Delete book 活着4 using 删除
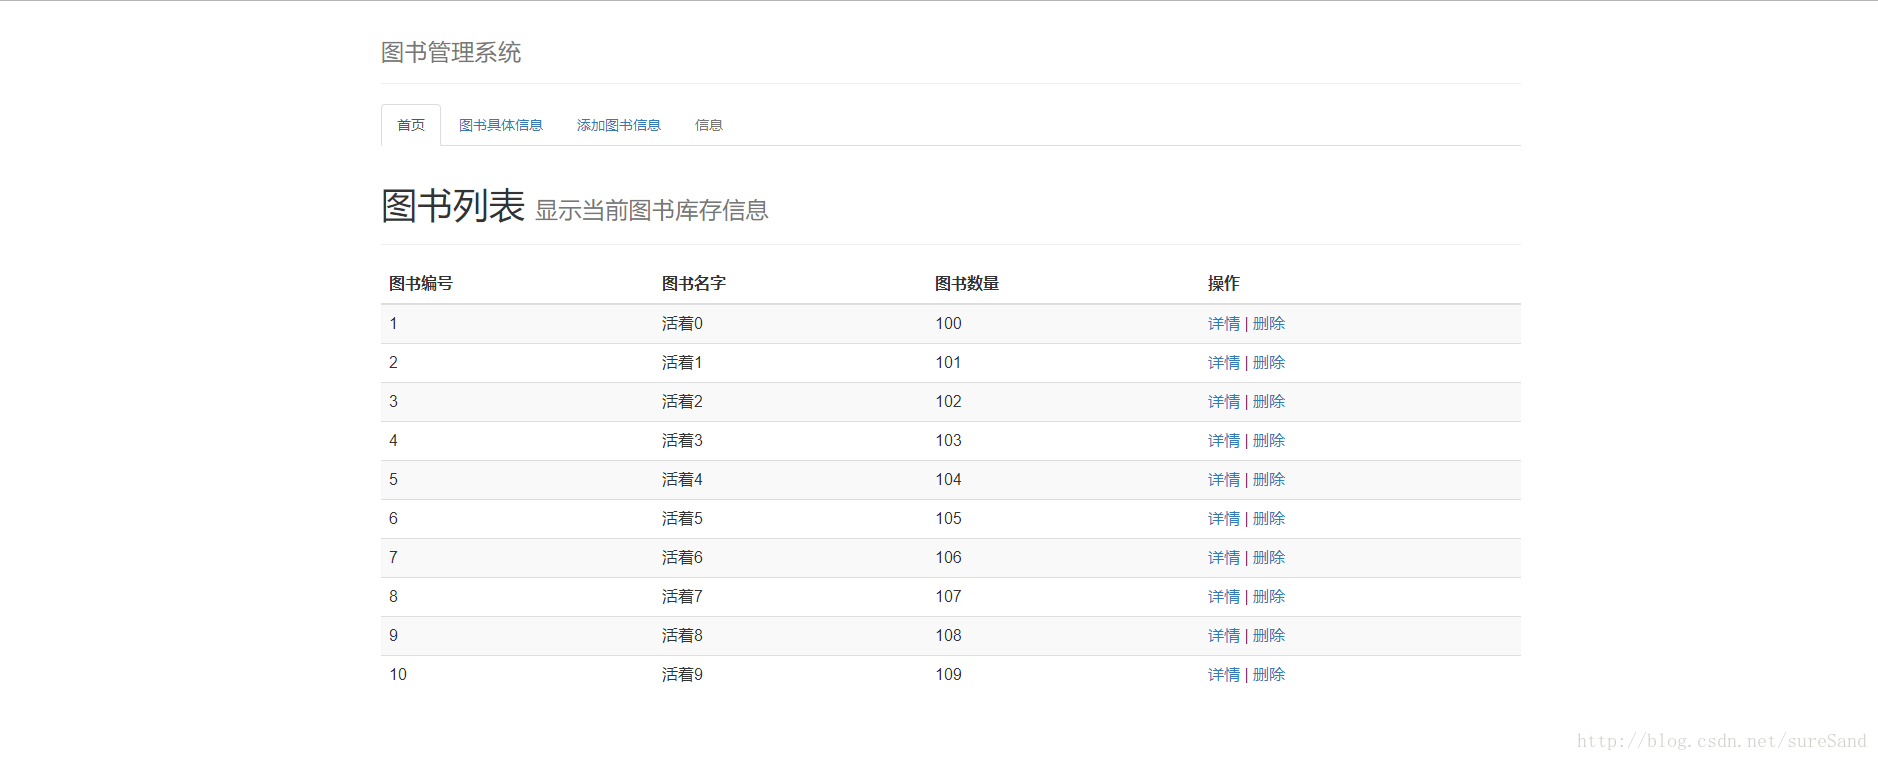 click(1269, 480)
